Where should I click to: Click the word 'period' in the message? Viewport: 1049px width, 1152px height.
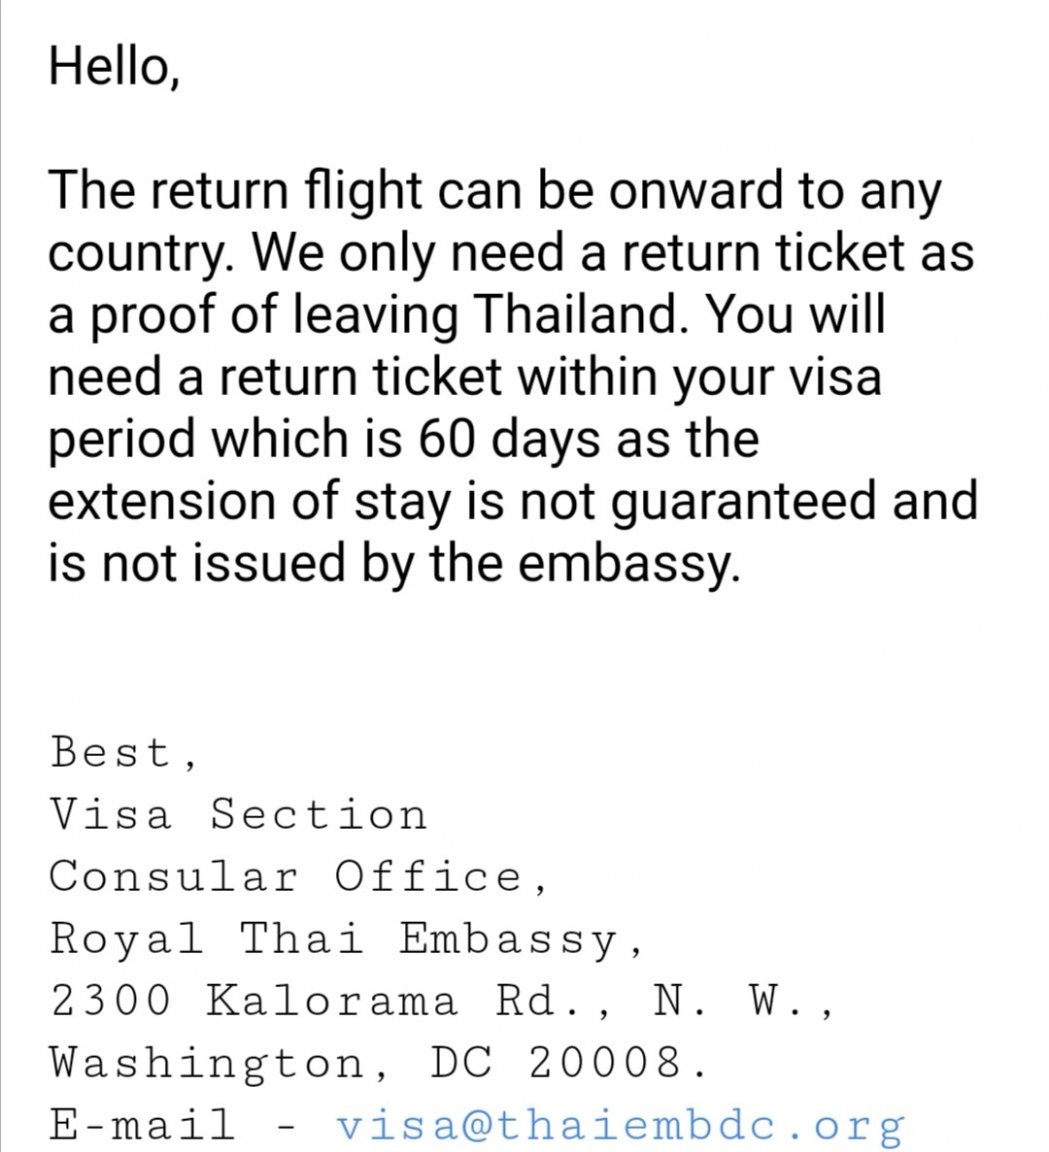(123, 440)
